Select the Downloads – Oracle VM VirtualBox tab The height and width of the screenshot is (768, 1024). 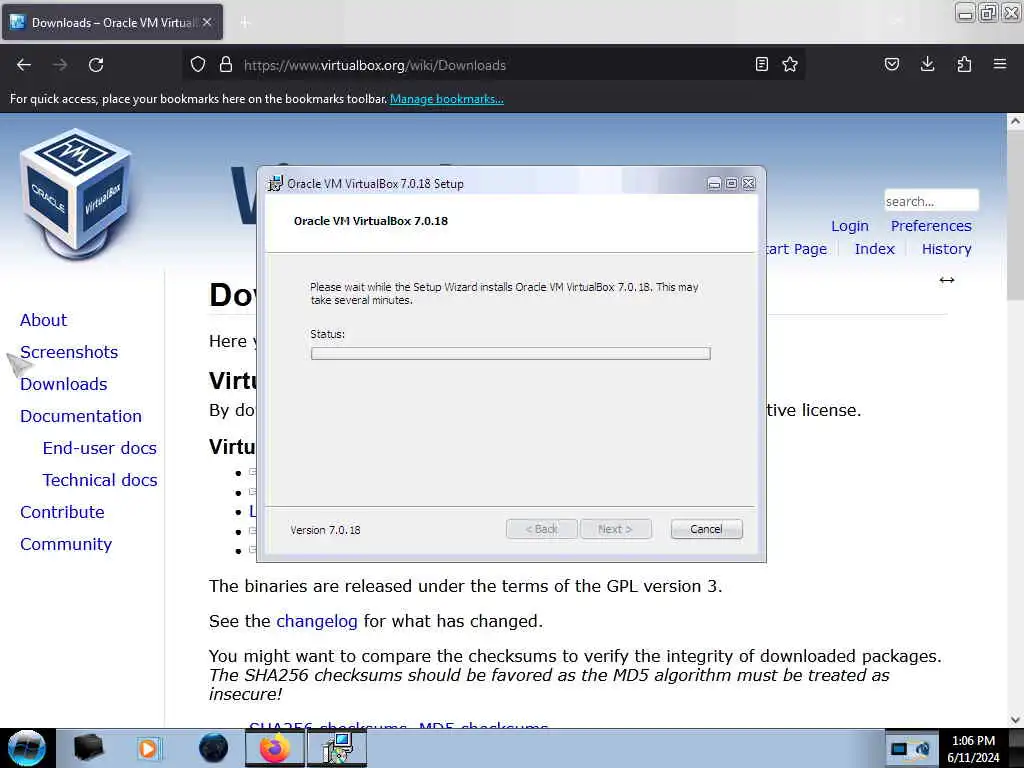(x=112, y=22)
